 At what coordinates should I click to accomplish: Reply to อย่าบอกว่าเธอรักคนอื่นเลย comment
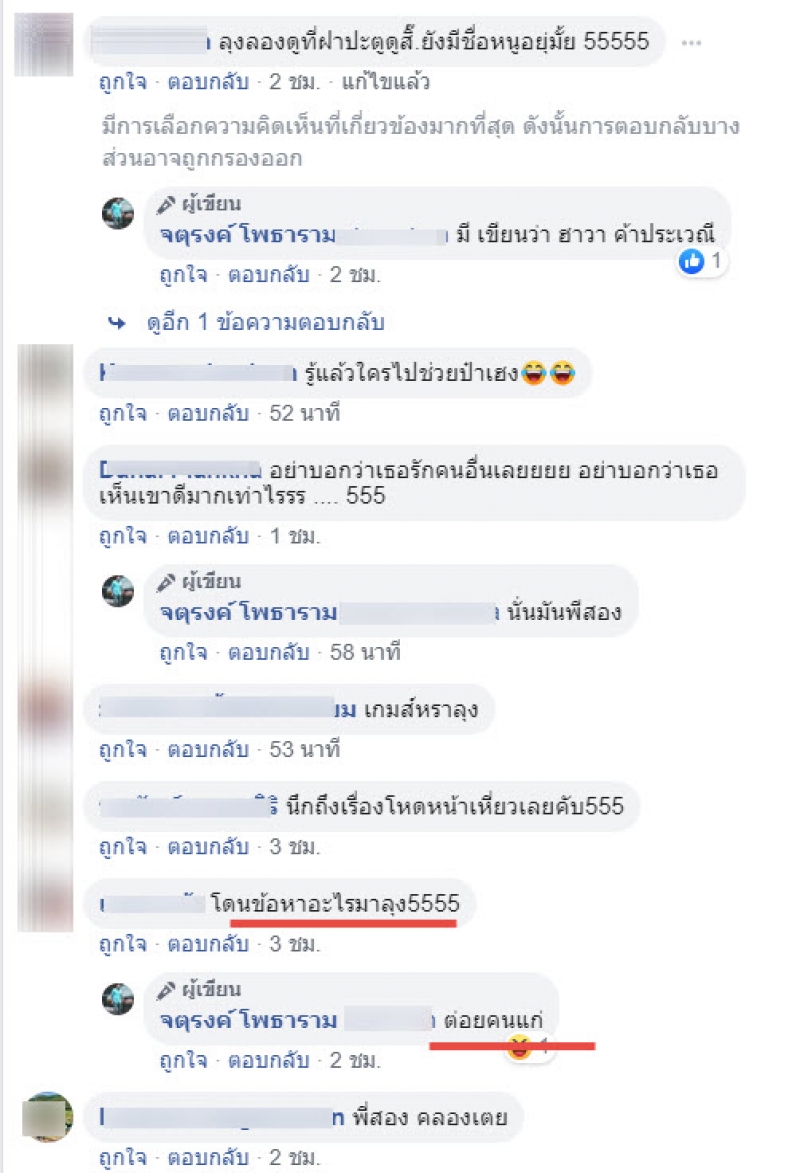tap(207, 536)
